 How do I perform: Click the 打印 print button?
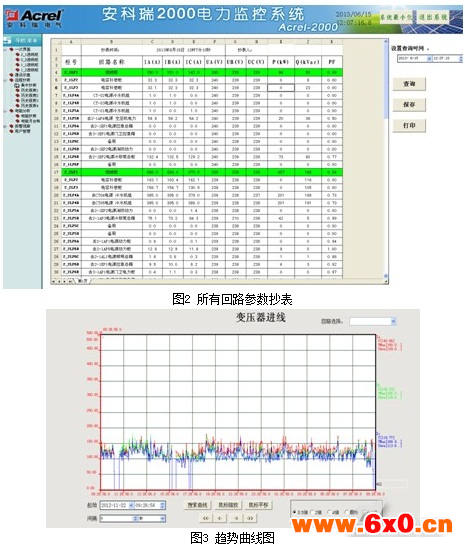pos(409,125)
